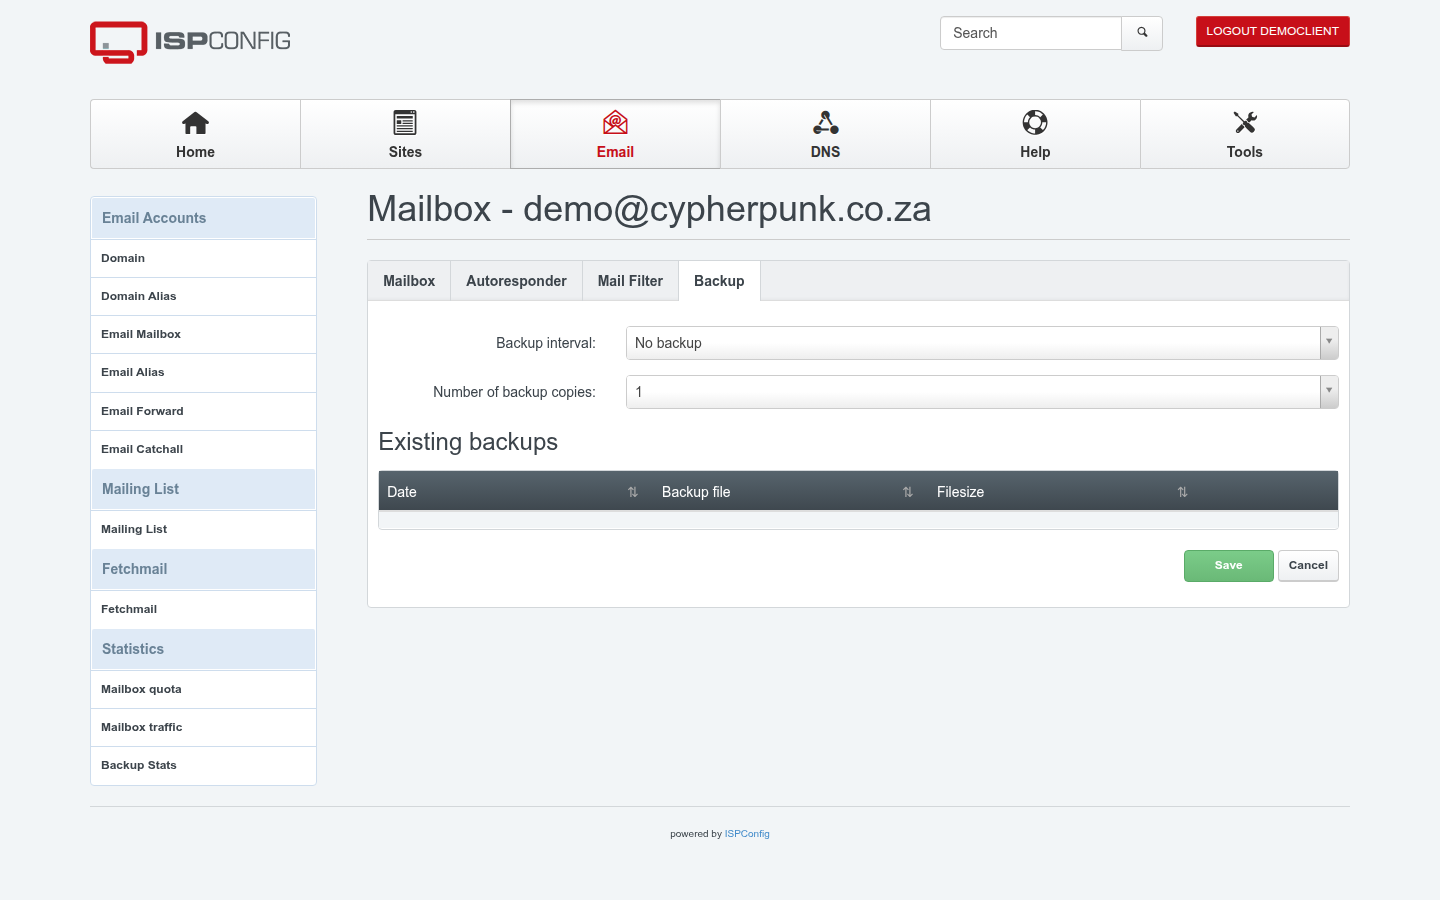Sort backups by Date column arrows

(632, 492)
